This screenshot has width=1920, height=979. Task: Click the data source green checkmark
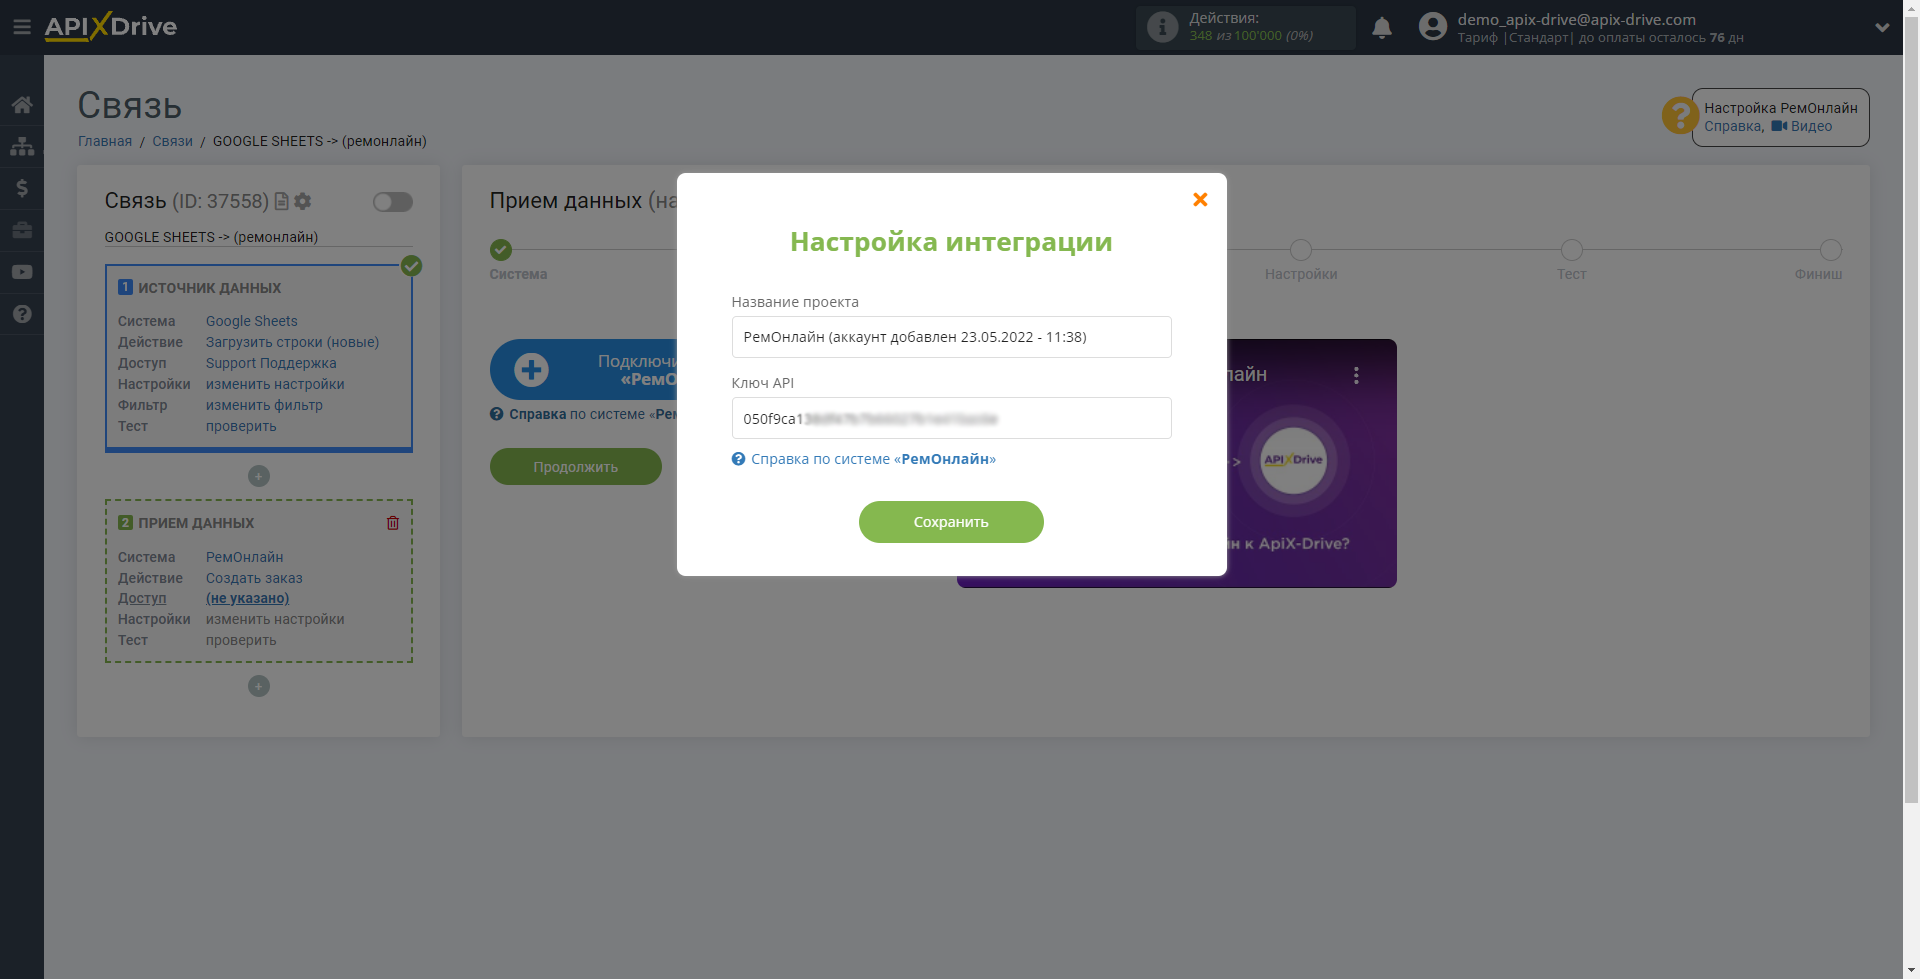tap(411, 266)
